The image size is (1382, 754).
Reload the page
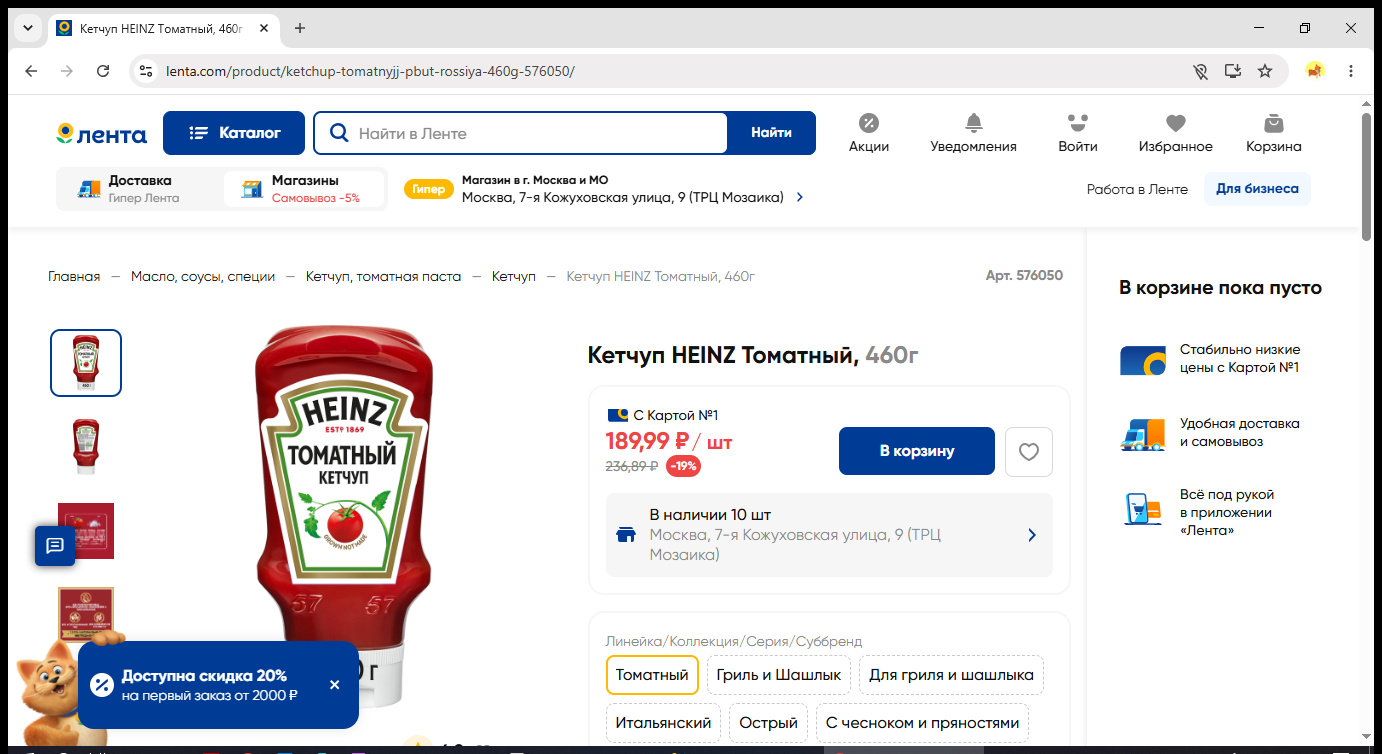click(103, 71)
